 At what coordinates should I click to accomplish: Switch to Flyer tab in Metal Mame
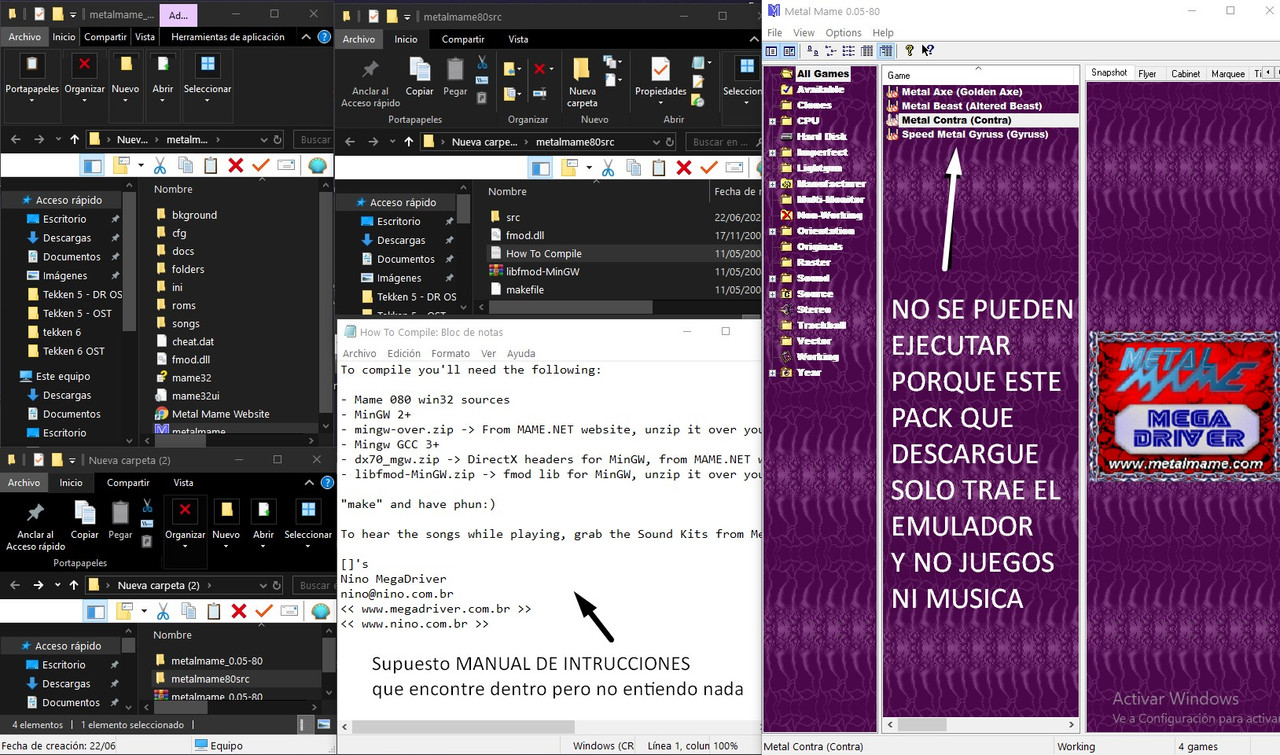click(x=1147, y=74)
